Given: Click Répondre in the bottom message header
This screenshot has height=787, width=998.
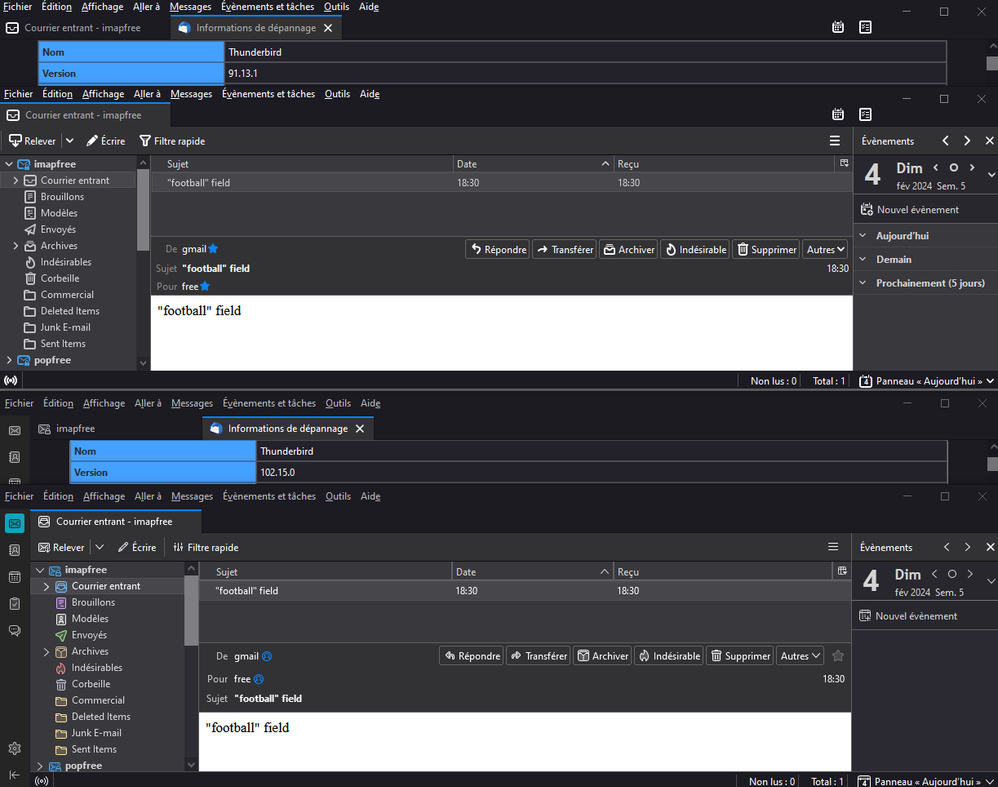Looking at the screenshot, I should [x=472, y=656].
